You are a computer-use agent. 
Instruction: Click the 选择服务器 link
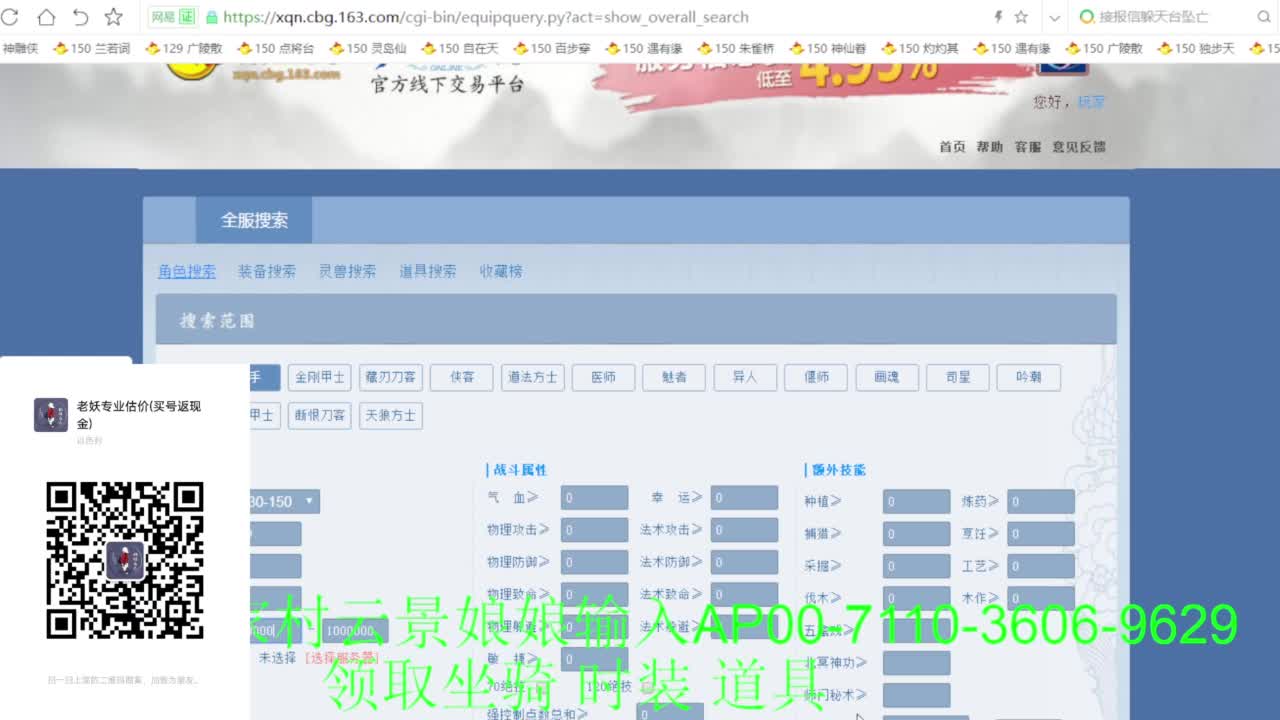click(x=342, y=658)
